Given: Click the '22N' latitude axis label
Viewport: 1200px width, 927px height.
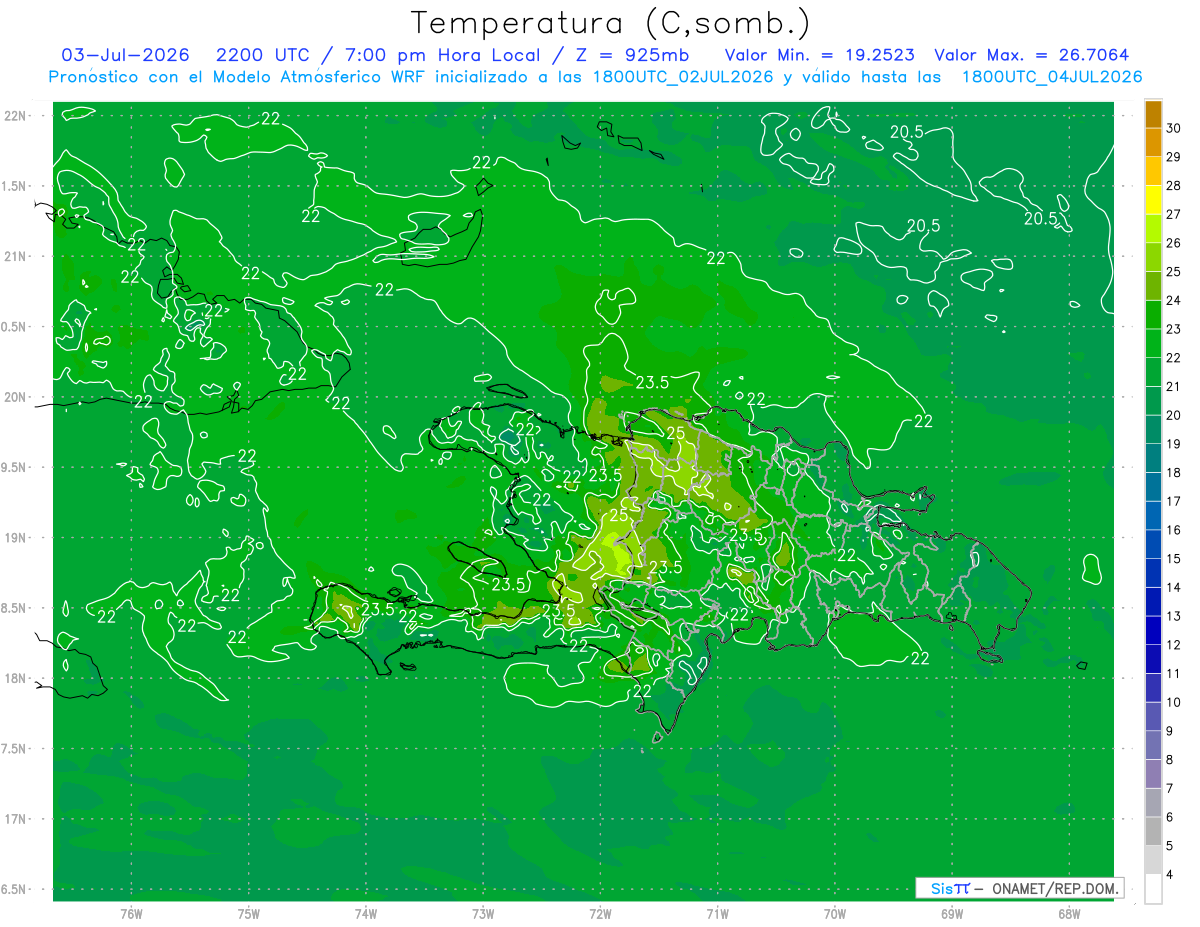Looking at the screenshot, I should [x=17, y=116].
